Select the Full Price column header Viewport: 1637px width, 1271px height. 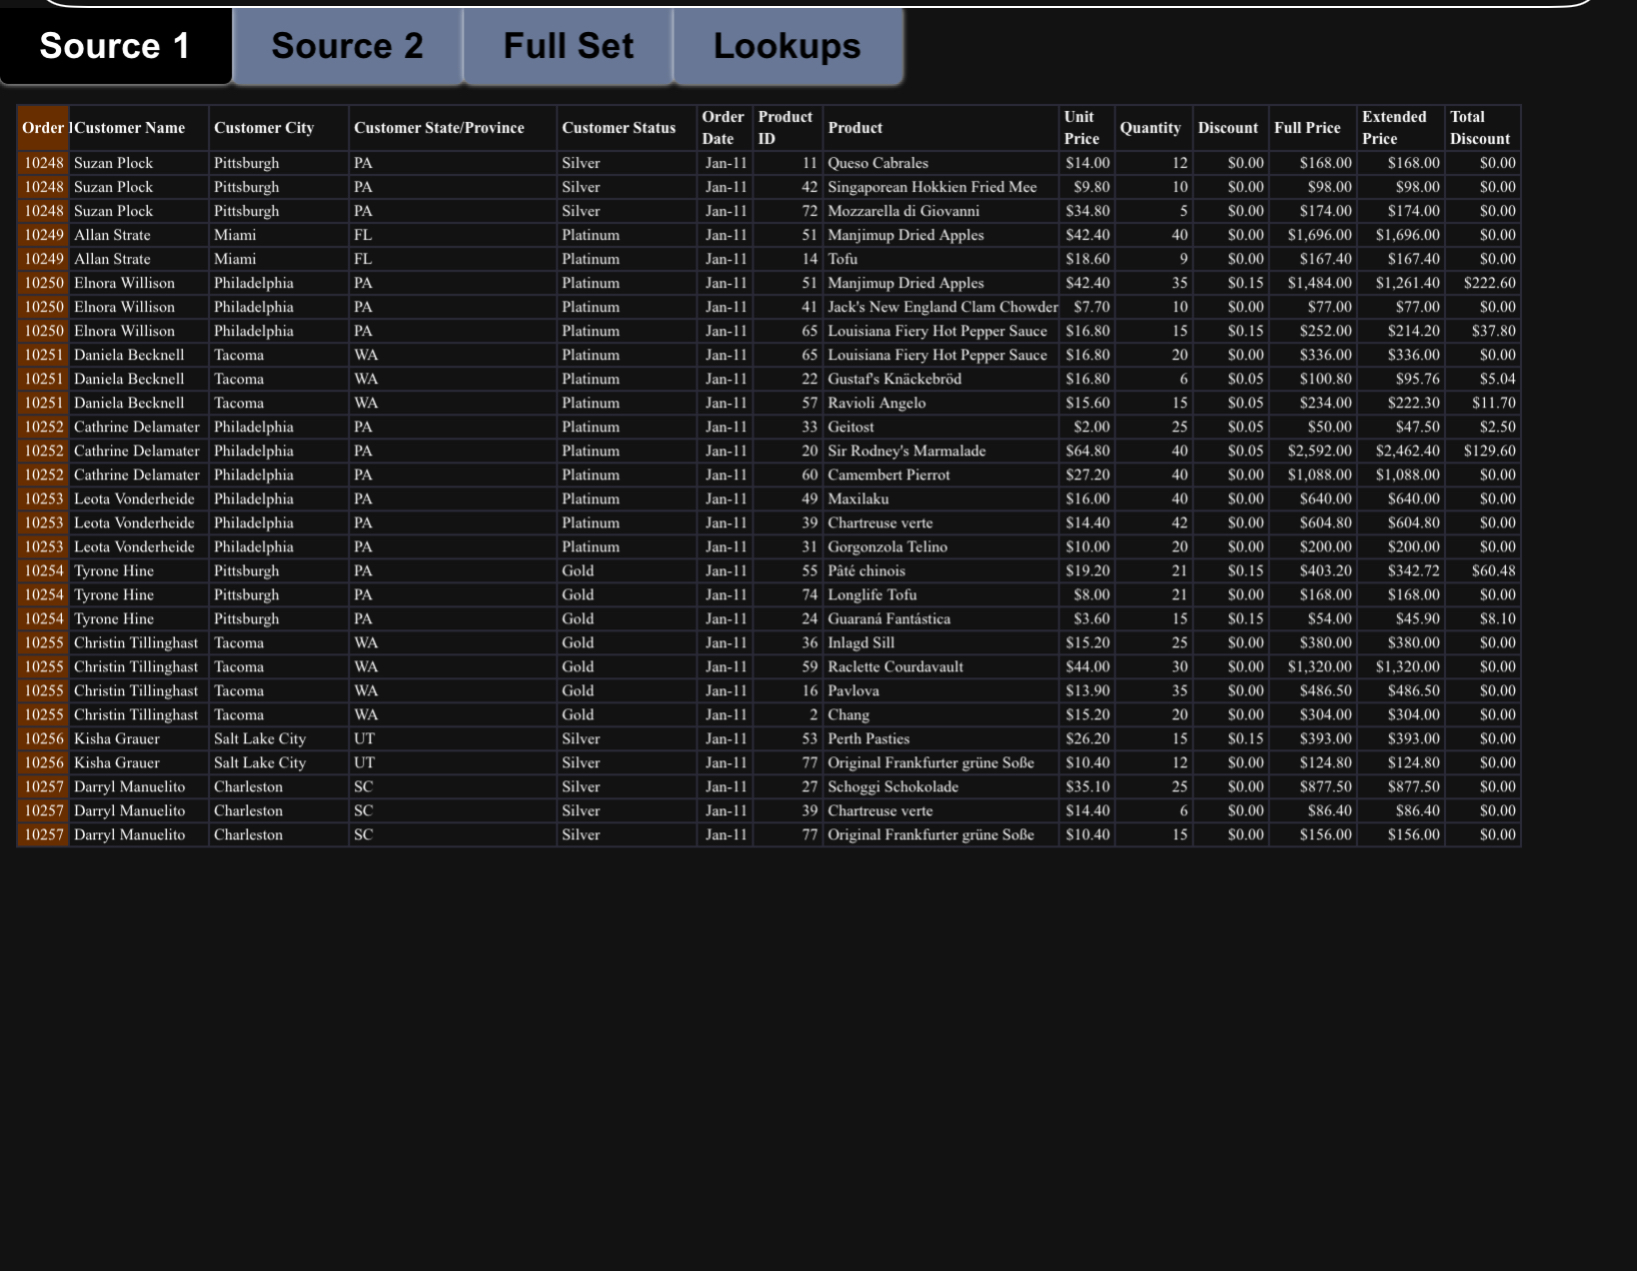tap(1313, 128)
